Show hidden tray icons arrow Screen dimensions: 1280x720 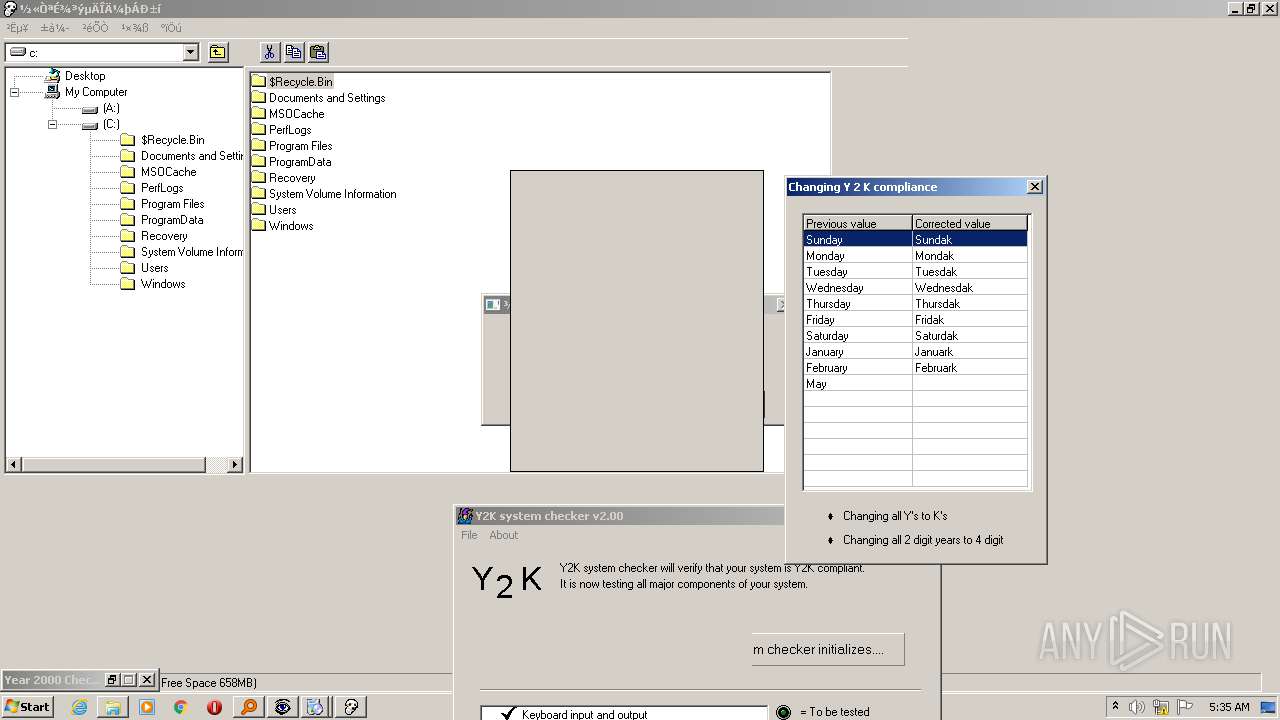click(1115, 706)
